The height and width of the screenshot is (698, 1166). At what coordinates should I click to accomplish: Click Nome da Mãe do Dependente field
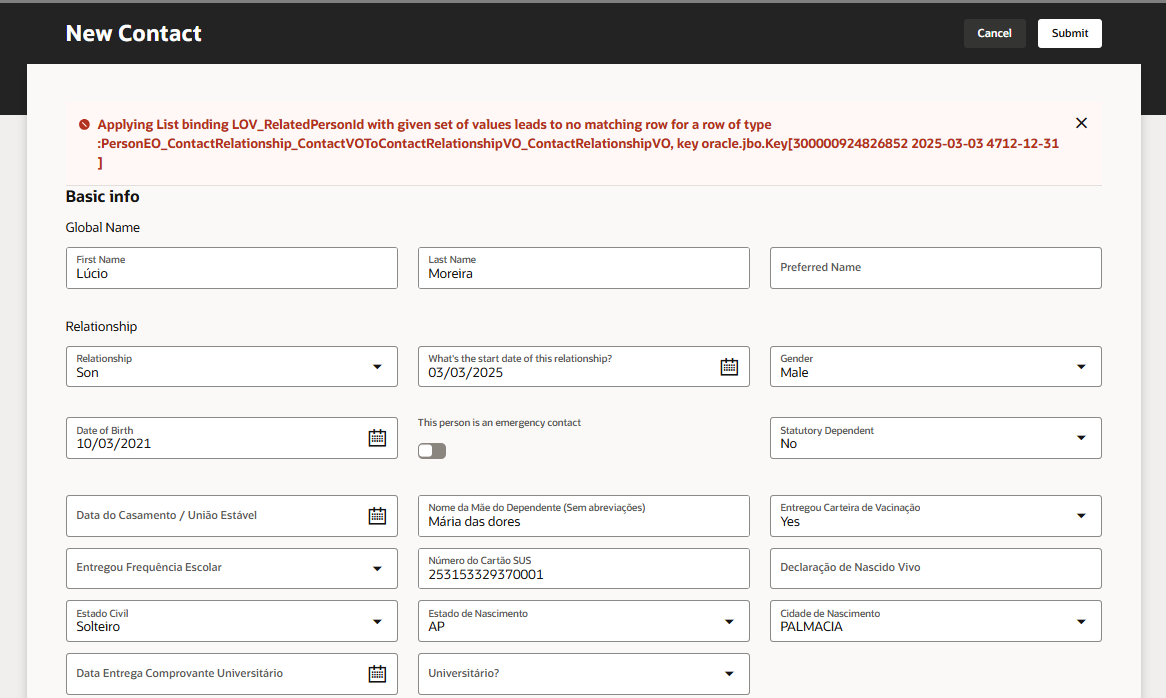(x=584, y=516)
